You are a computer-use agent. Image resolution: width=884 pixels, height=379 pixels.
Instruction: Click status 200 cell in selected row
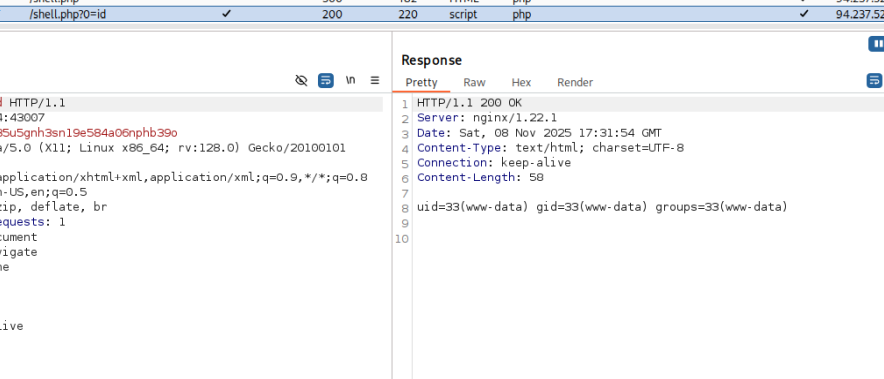click(332, 14)
